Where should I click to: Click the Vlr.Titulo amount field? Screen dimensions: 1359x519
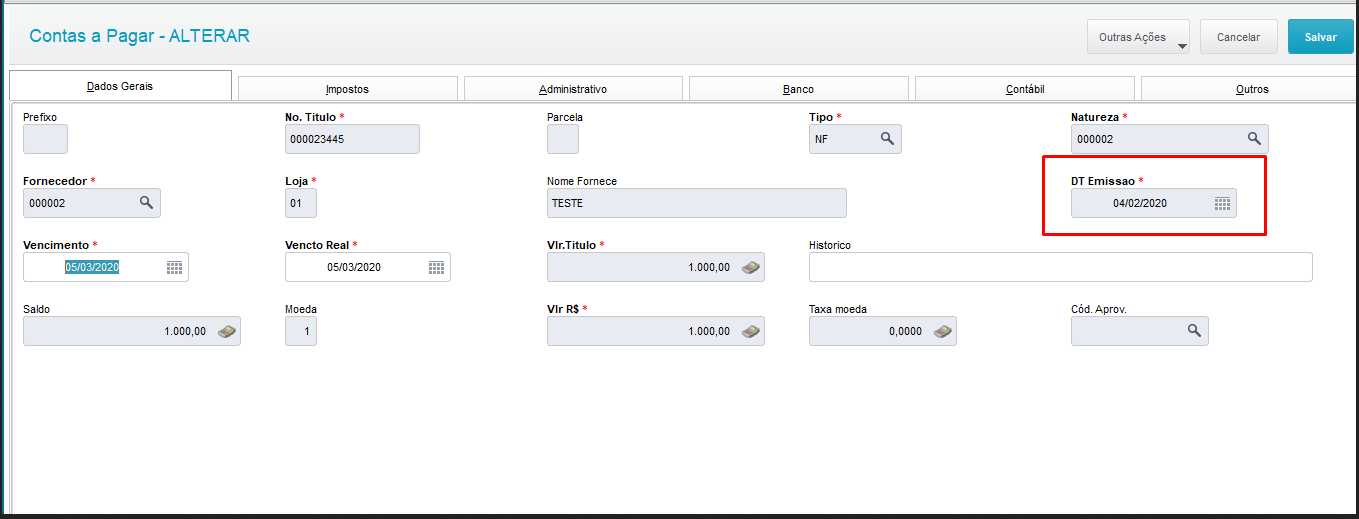coord(655,267)
